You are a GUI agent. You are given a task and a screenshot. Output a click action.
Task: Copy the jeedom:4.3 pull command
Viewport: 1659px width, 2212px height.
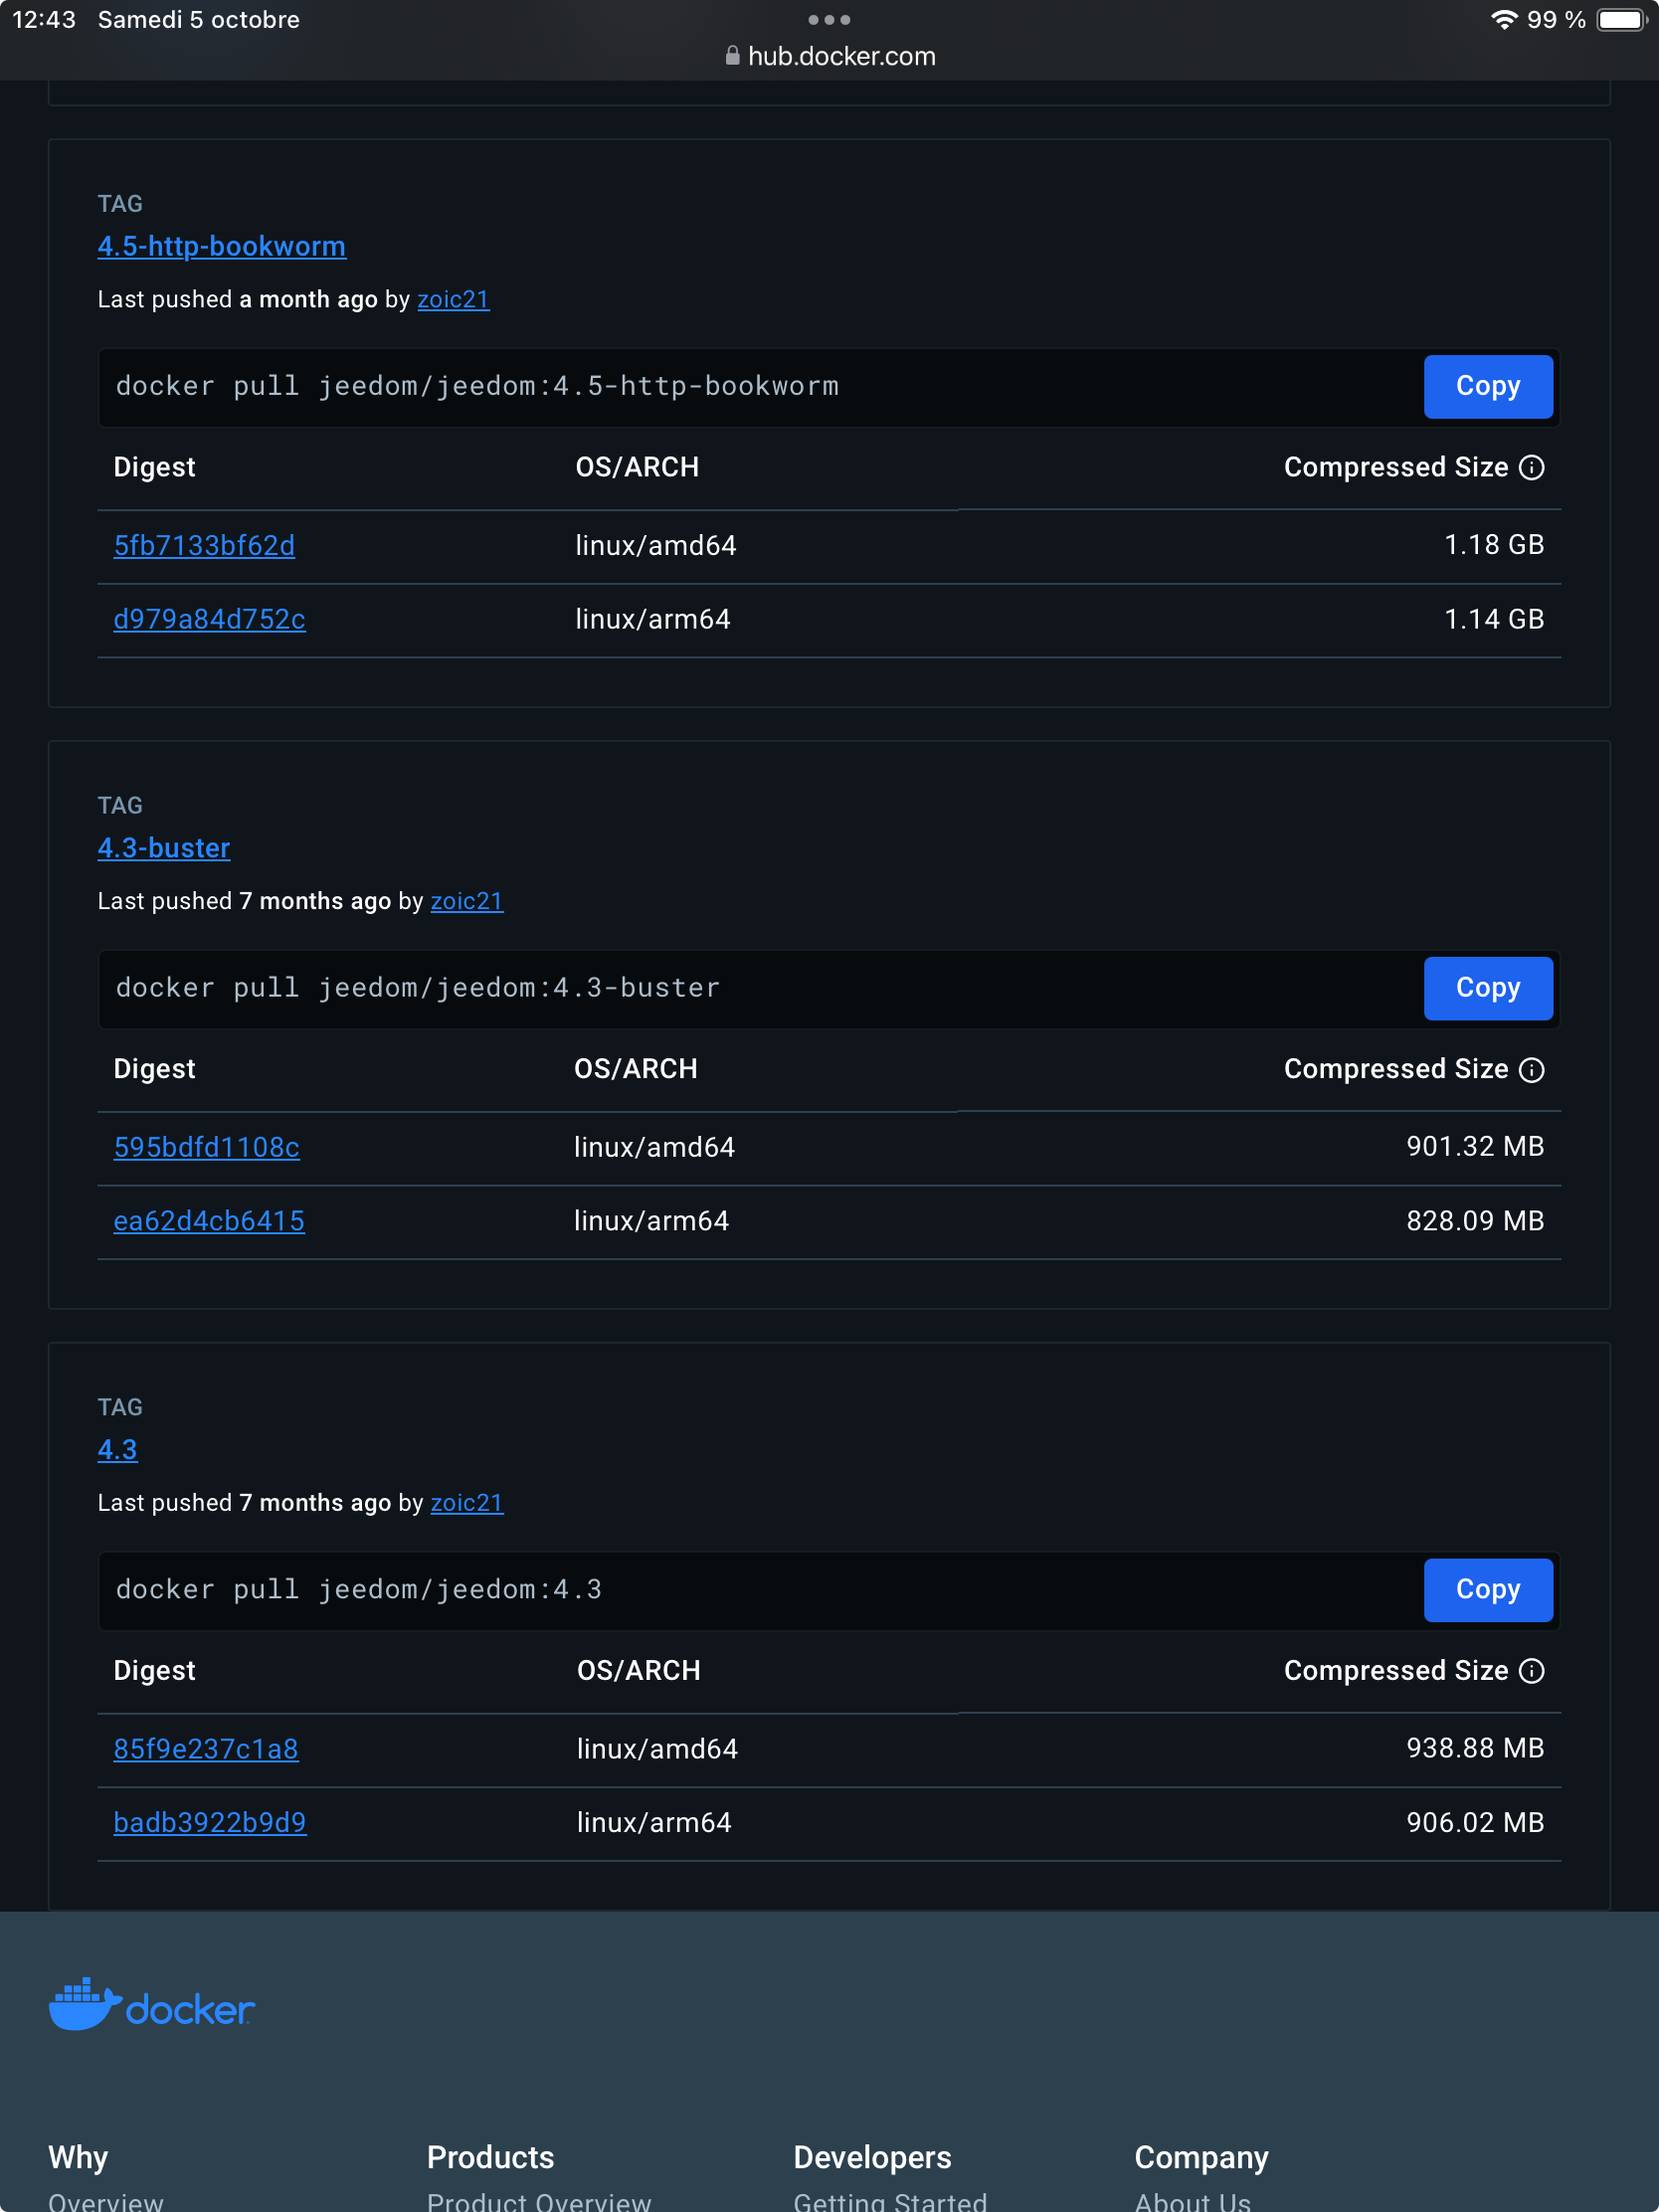[x=1487, y=1589]
